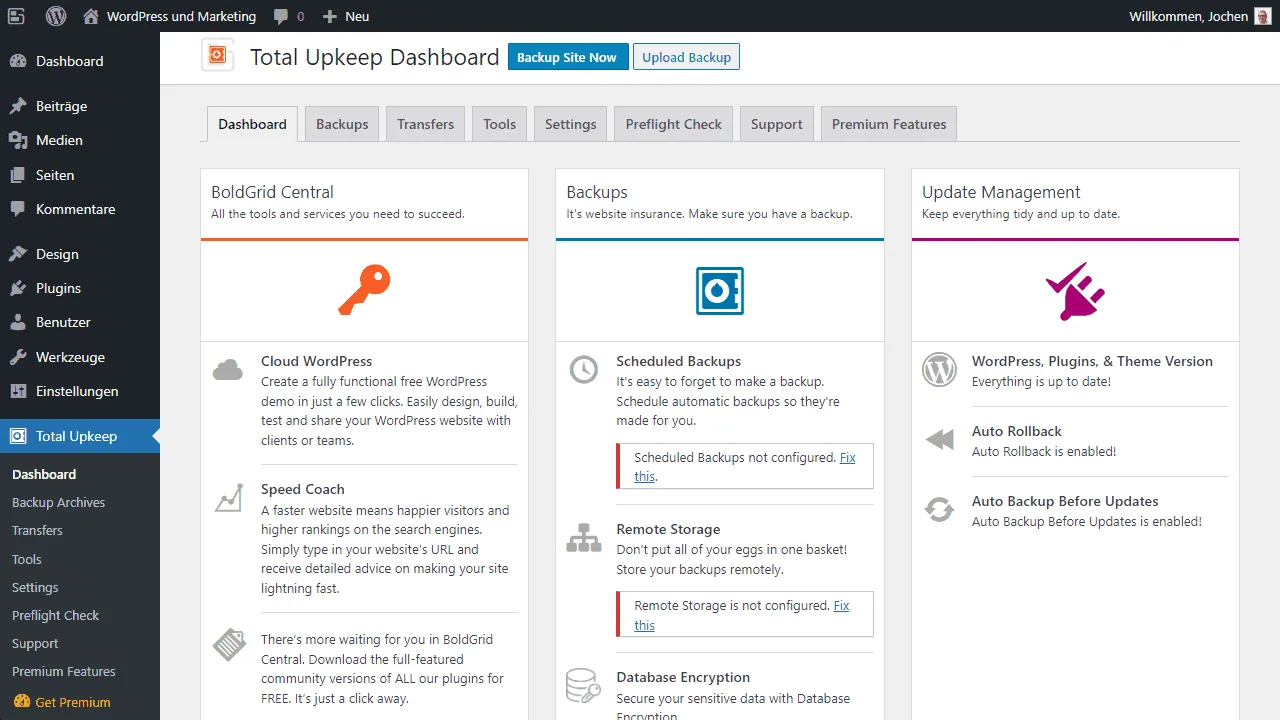Click the Seiten pages icon
1280x720 pixels.
[x=18, y=175]
